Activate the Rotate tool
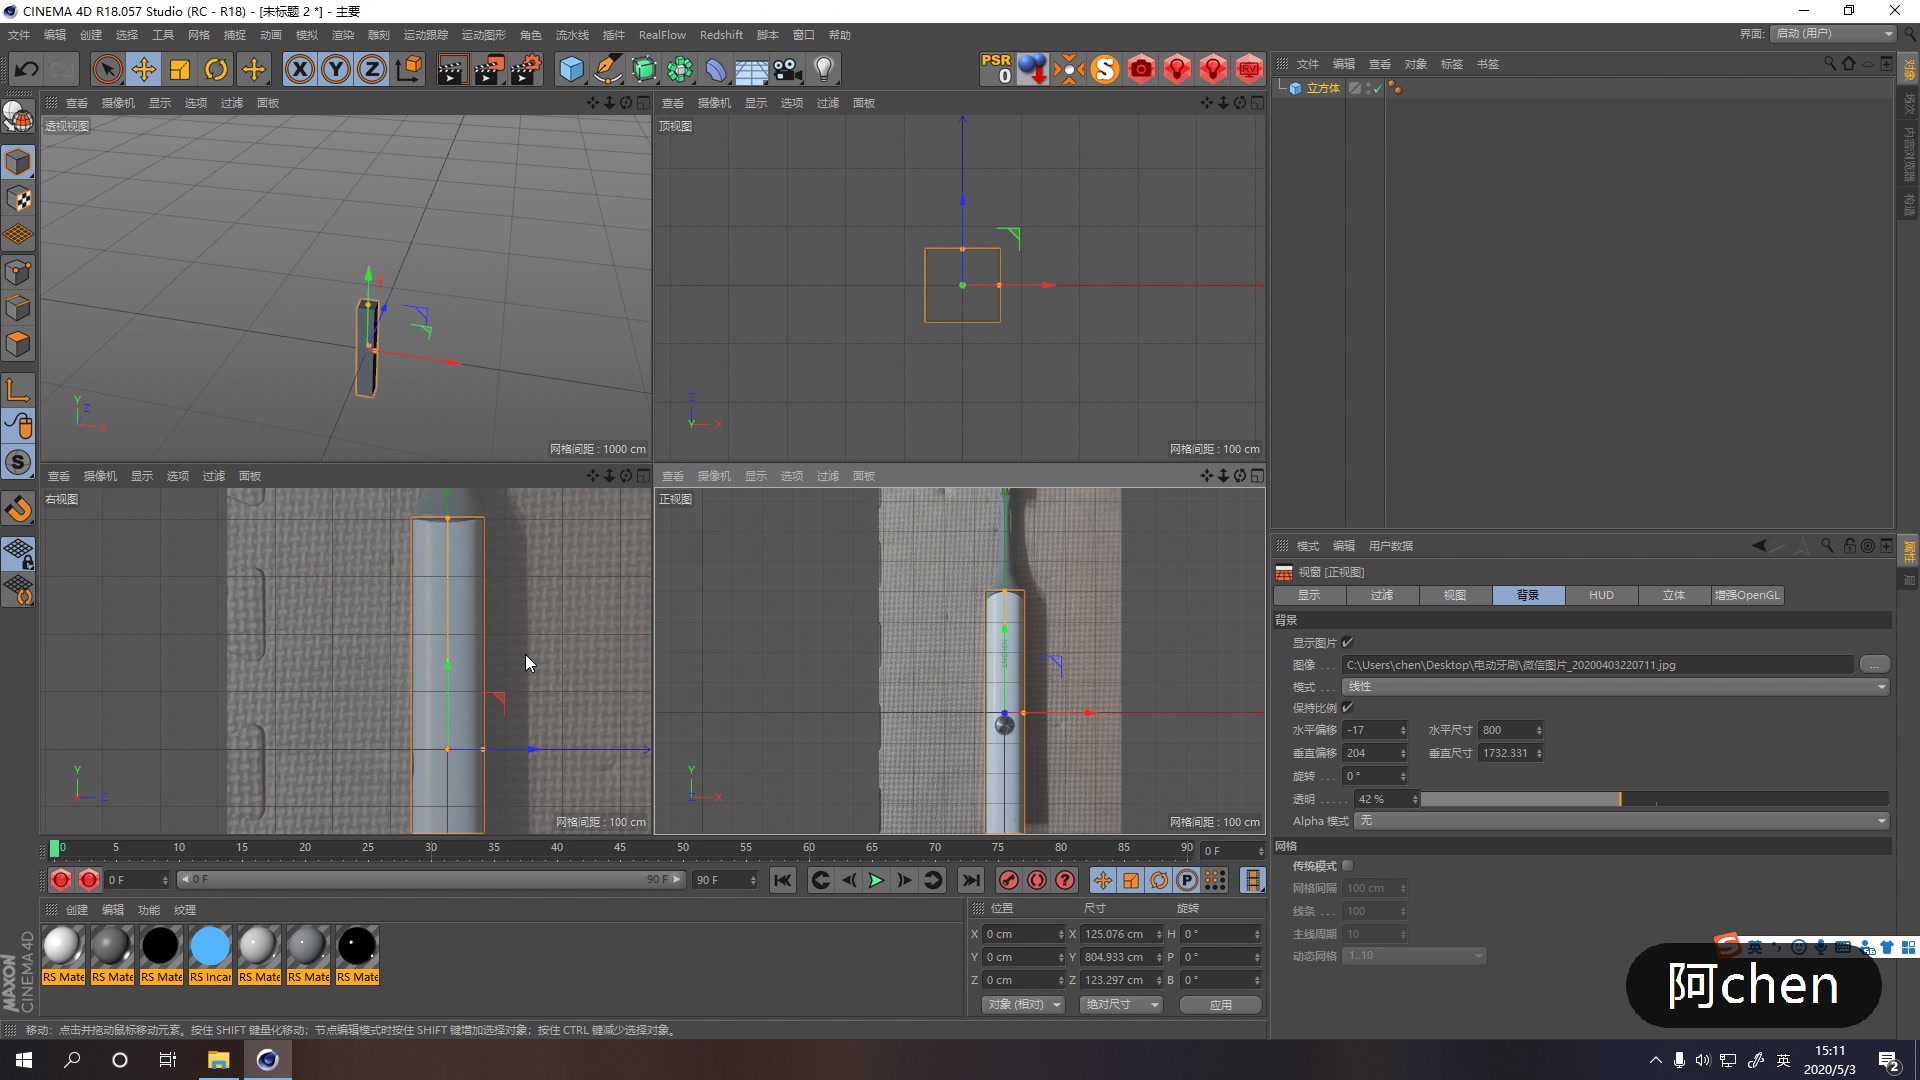 coord(216,69)
